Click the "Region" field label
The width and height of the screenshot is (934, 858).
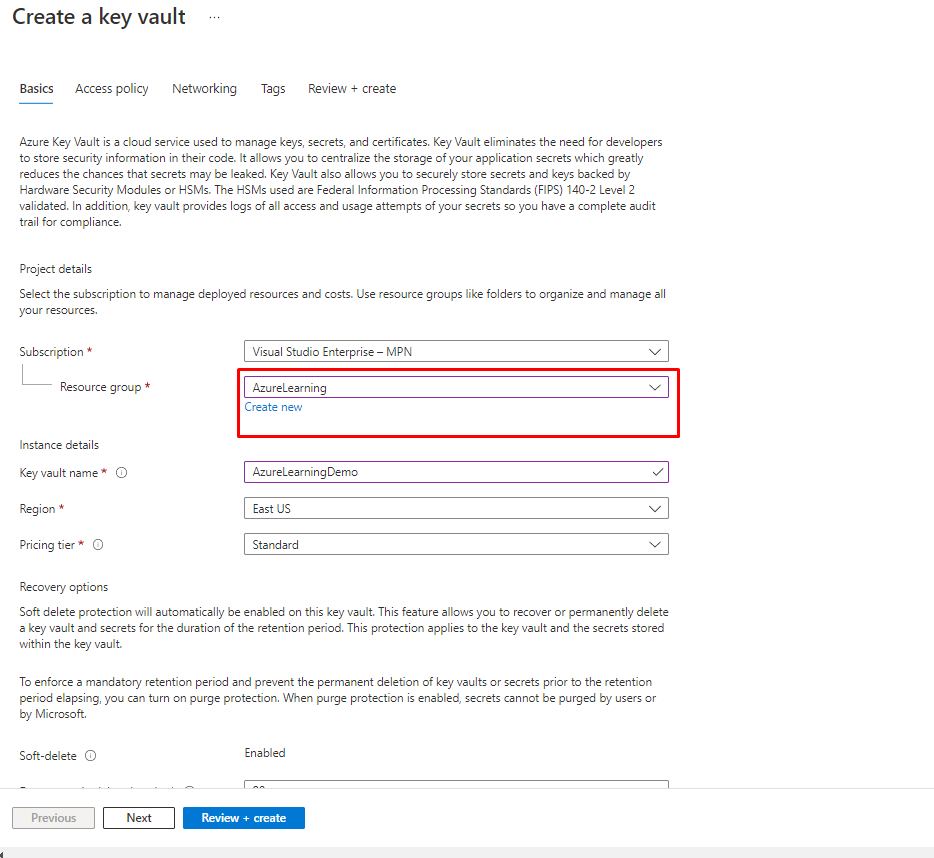click(x=38, y=509)
